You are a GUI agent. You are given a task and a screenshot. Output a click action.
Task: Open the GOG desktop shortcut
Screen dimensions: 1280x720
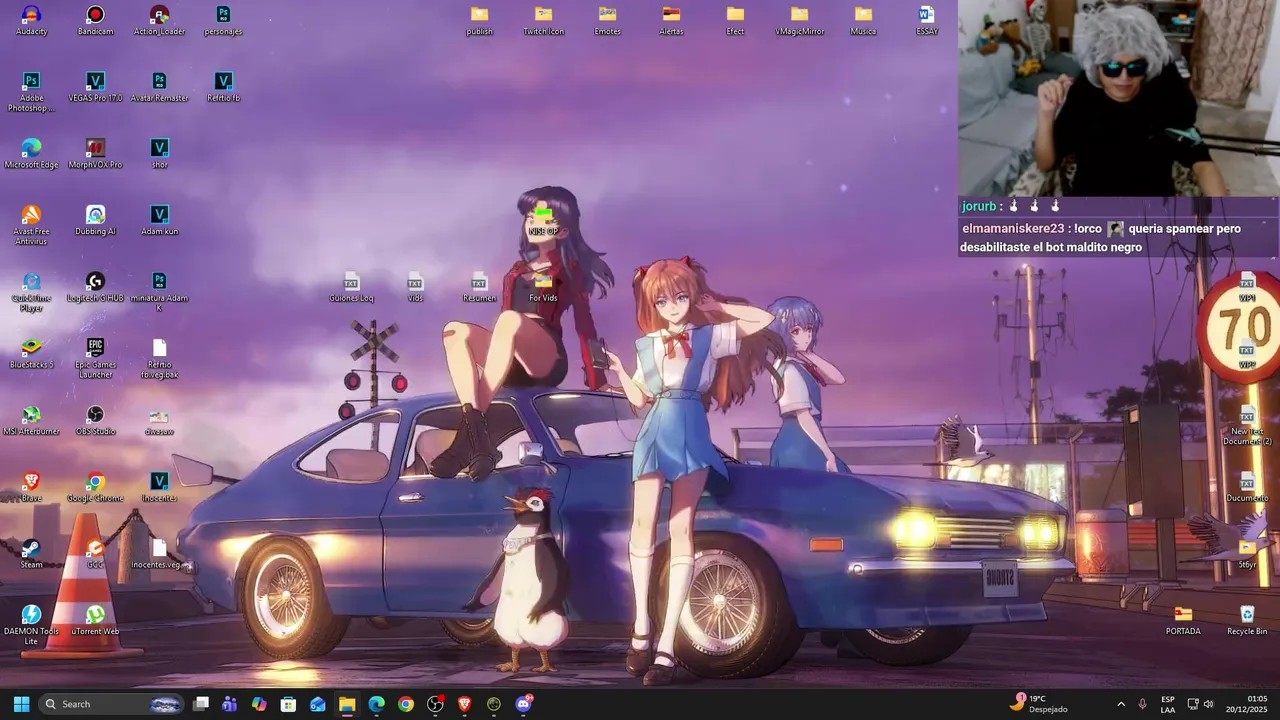(95, 554)
